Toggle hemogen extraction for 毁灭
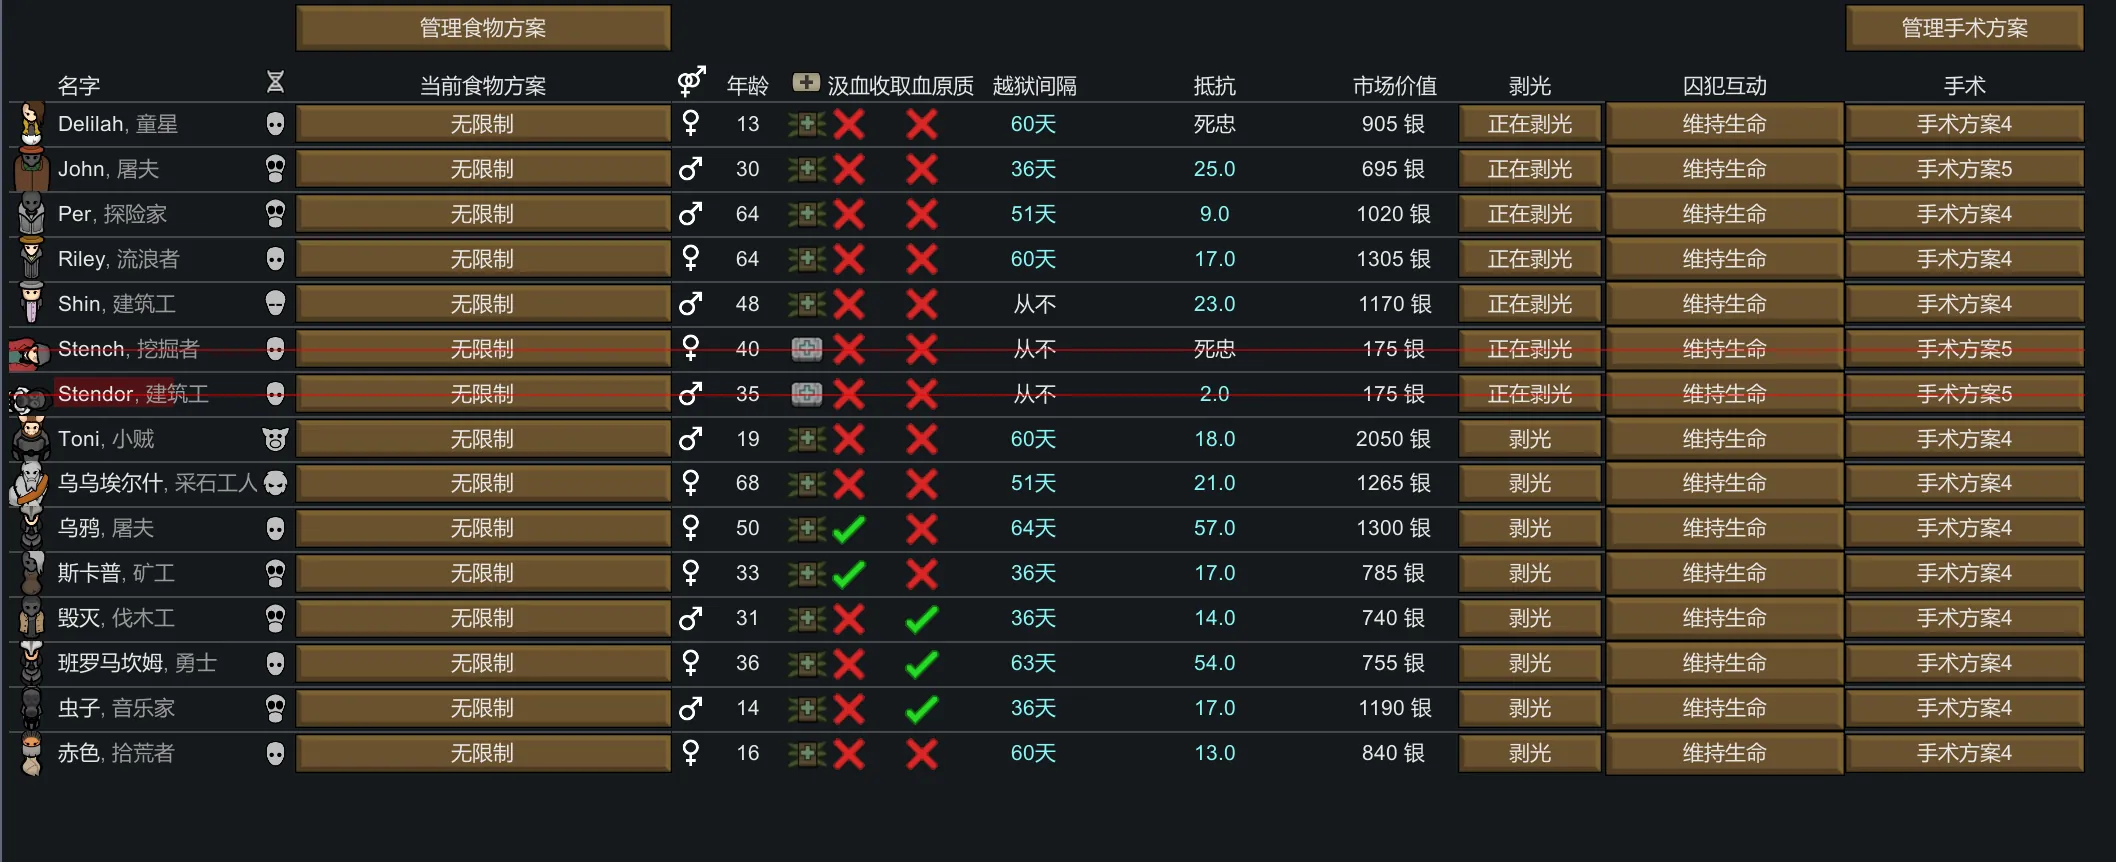This screenshot has width=2116, height=862. point(921,619)
